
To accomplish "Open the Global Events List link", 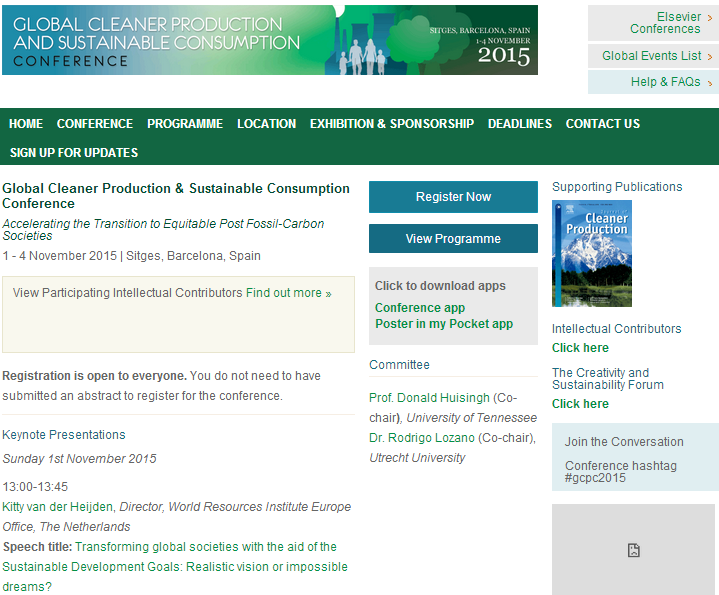I will pyautogui.click(x=652, y=56).
